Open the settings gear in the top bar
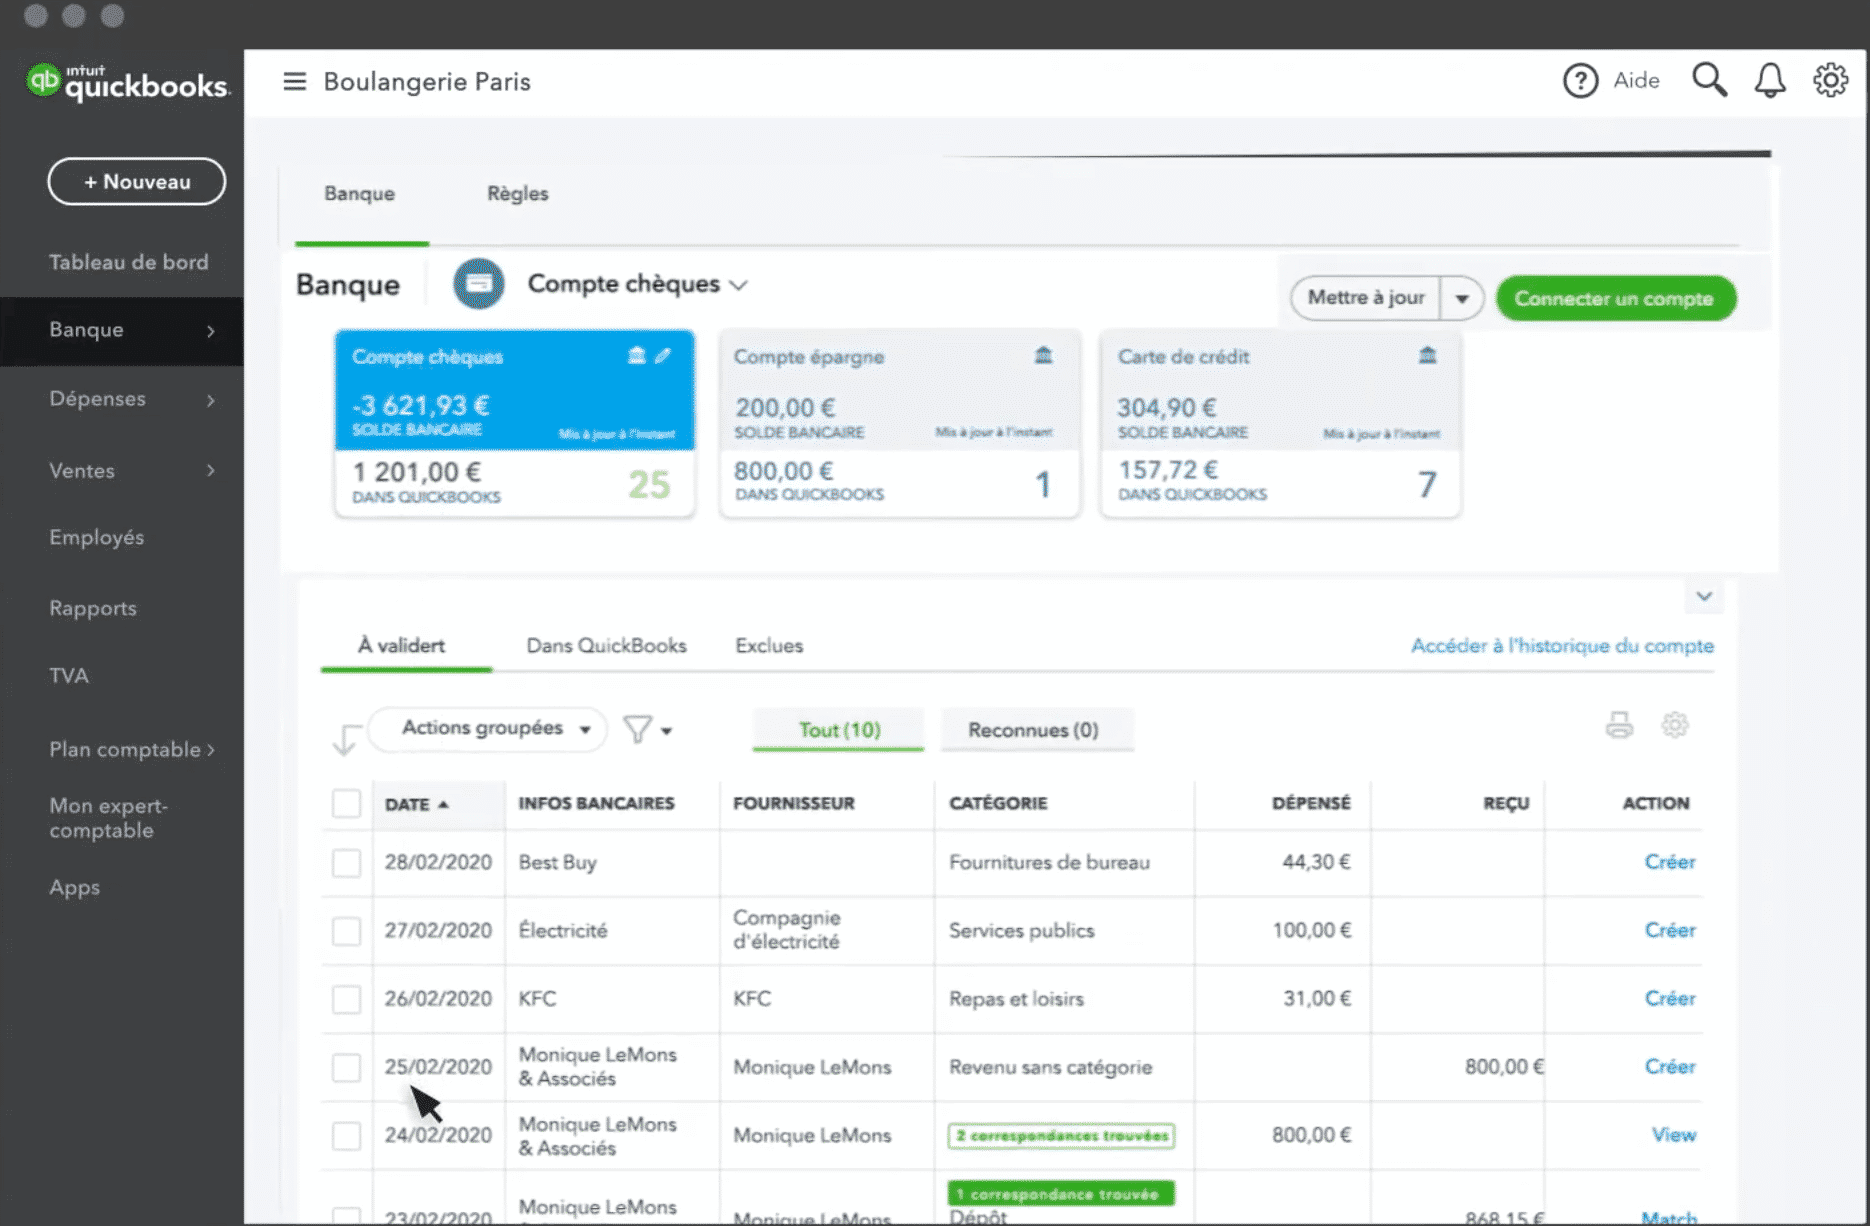1870x1226 pixels. pos(1831,80)
